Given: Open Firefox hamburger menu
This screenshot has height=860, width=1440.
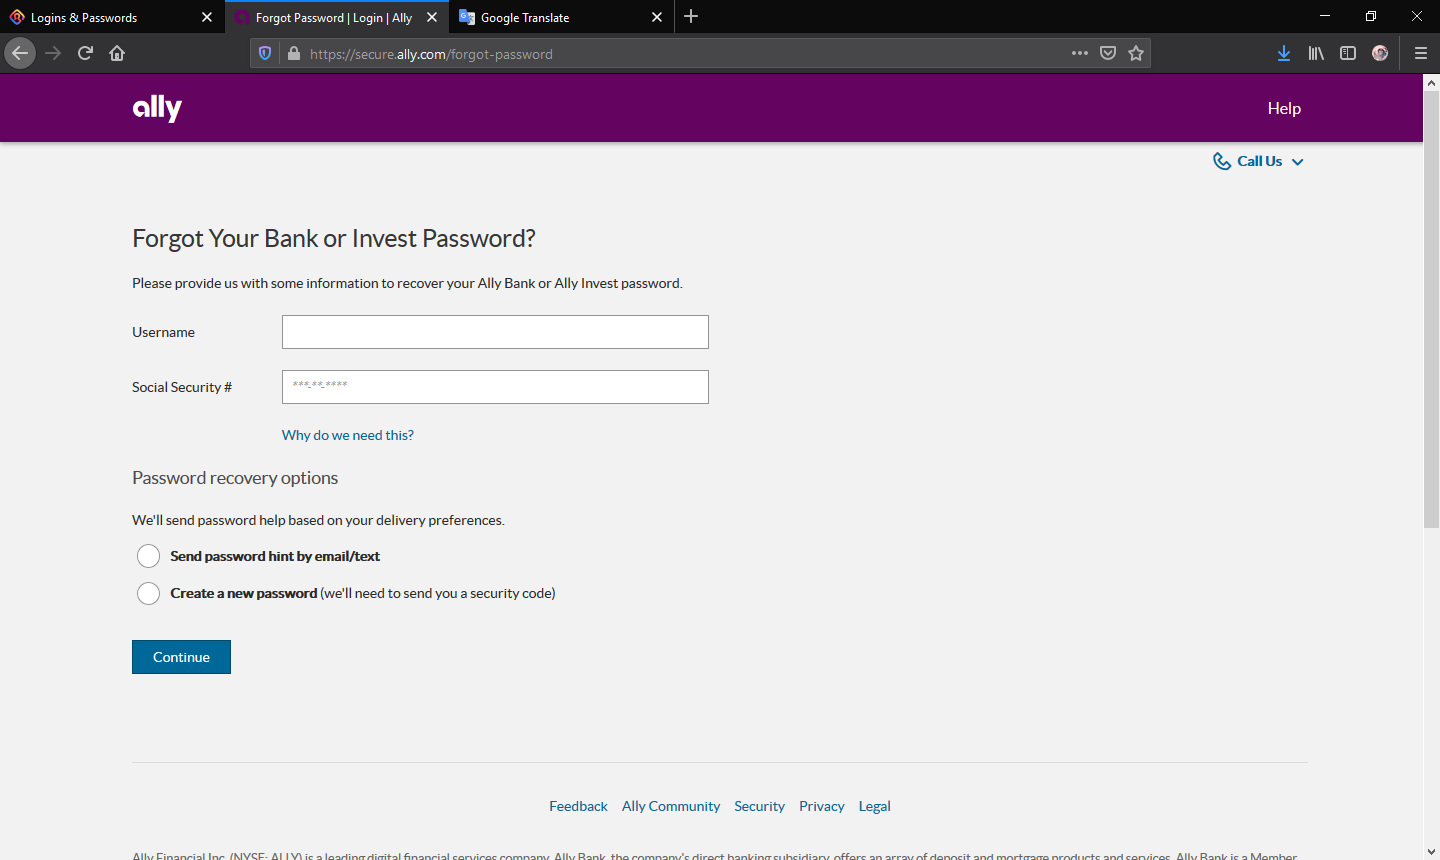Looking at the screenshot, I should pos(1420,53).
